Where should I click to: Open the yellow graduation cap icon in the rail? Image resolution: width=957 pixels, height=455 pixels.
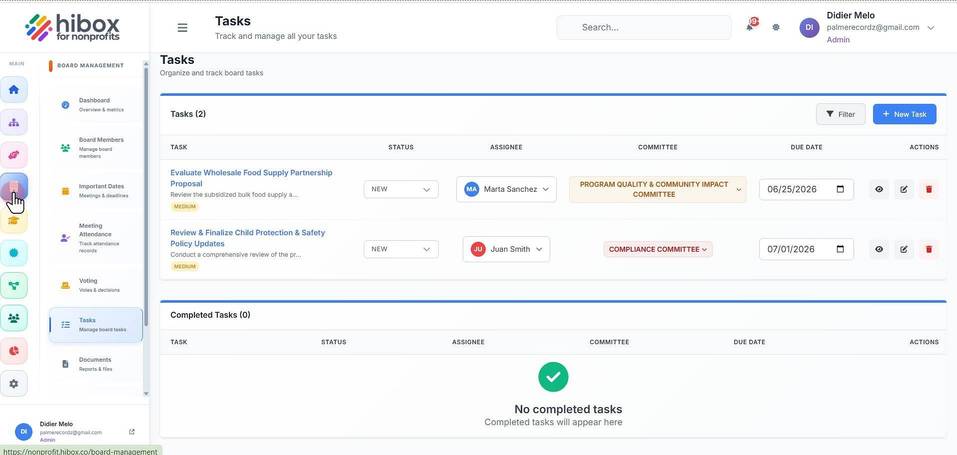click(13, 220)
